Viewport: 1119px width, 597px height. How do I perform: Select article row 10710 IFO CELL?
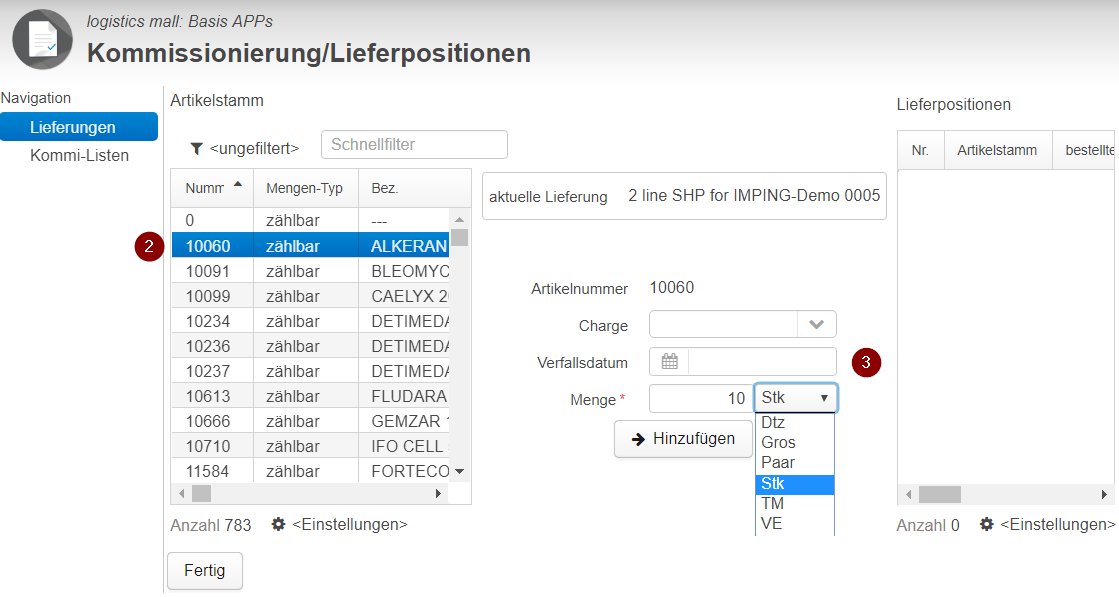tap(310, 446)
